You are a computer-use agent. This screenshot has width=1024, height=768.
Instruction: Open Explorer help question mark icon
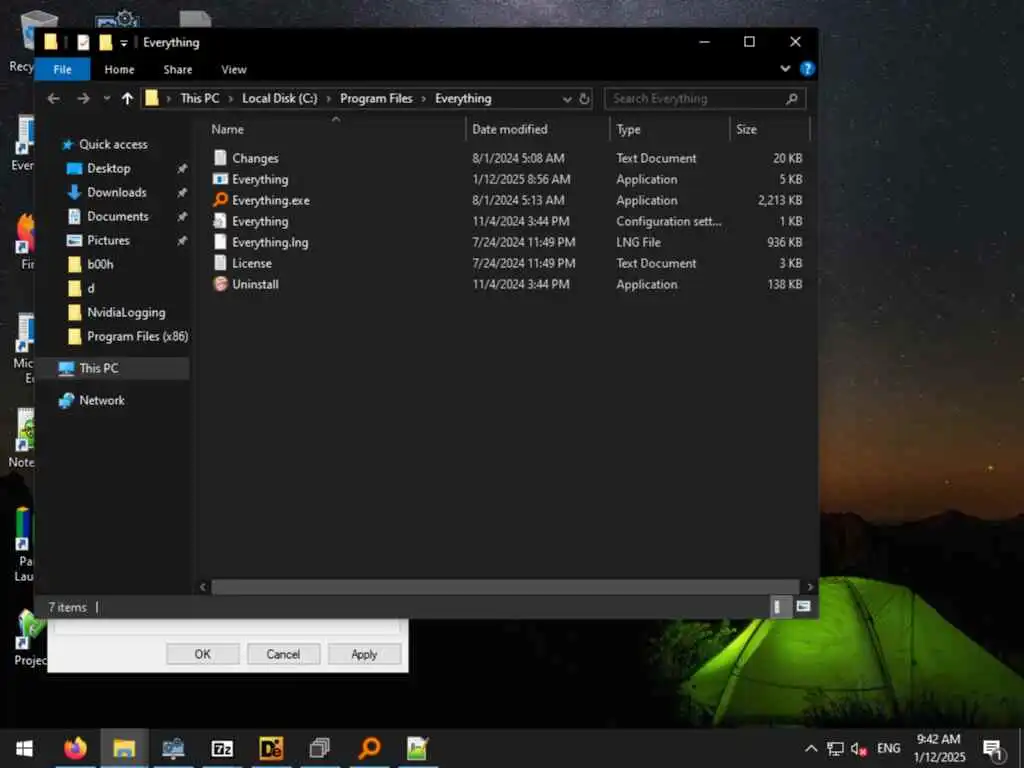click(807, 69)
